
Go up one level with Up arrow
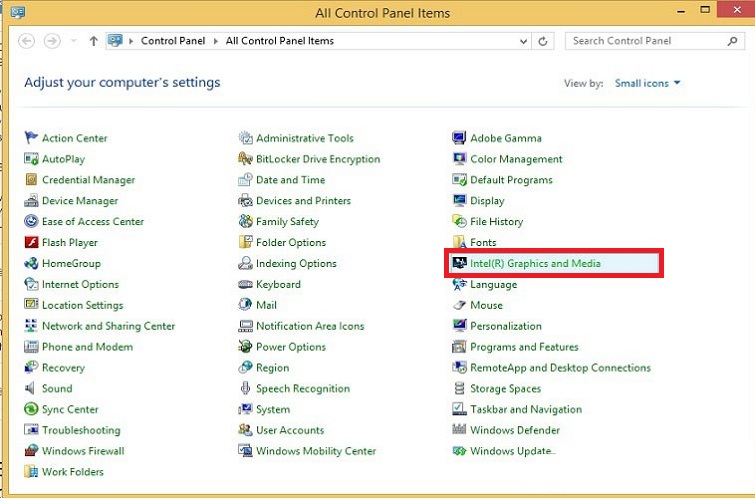[94, 41]
